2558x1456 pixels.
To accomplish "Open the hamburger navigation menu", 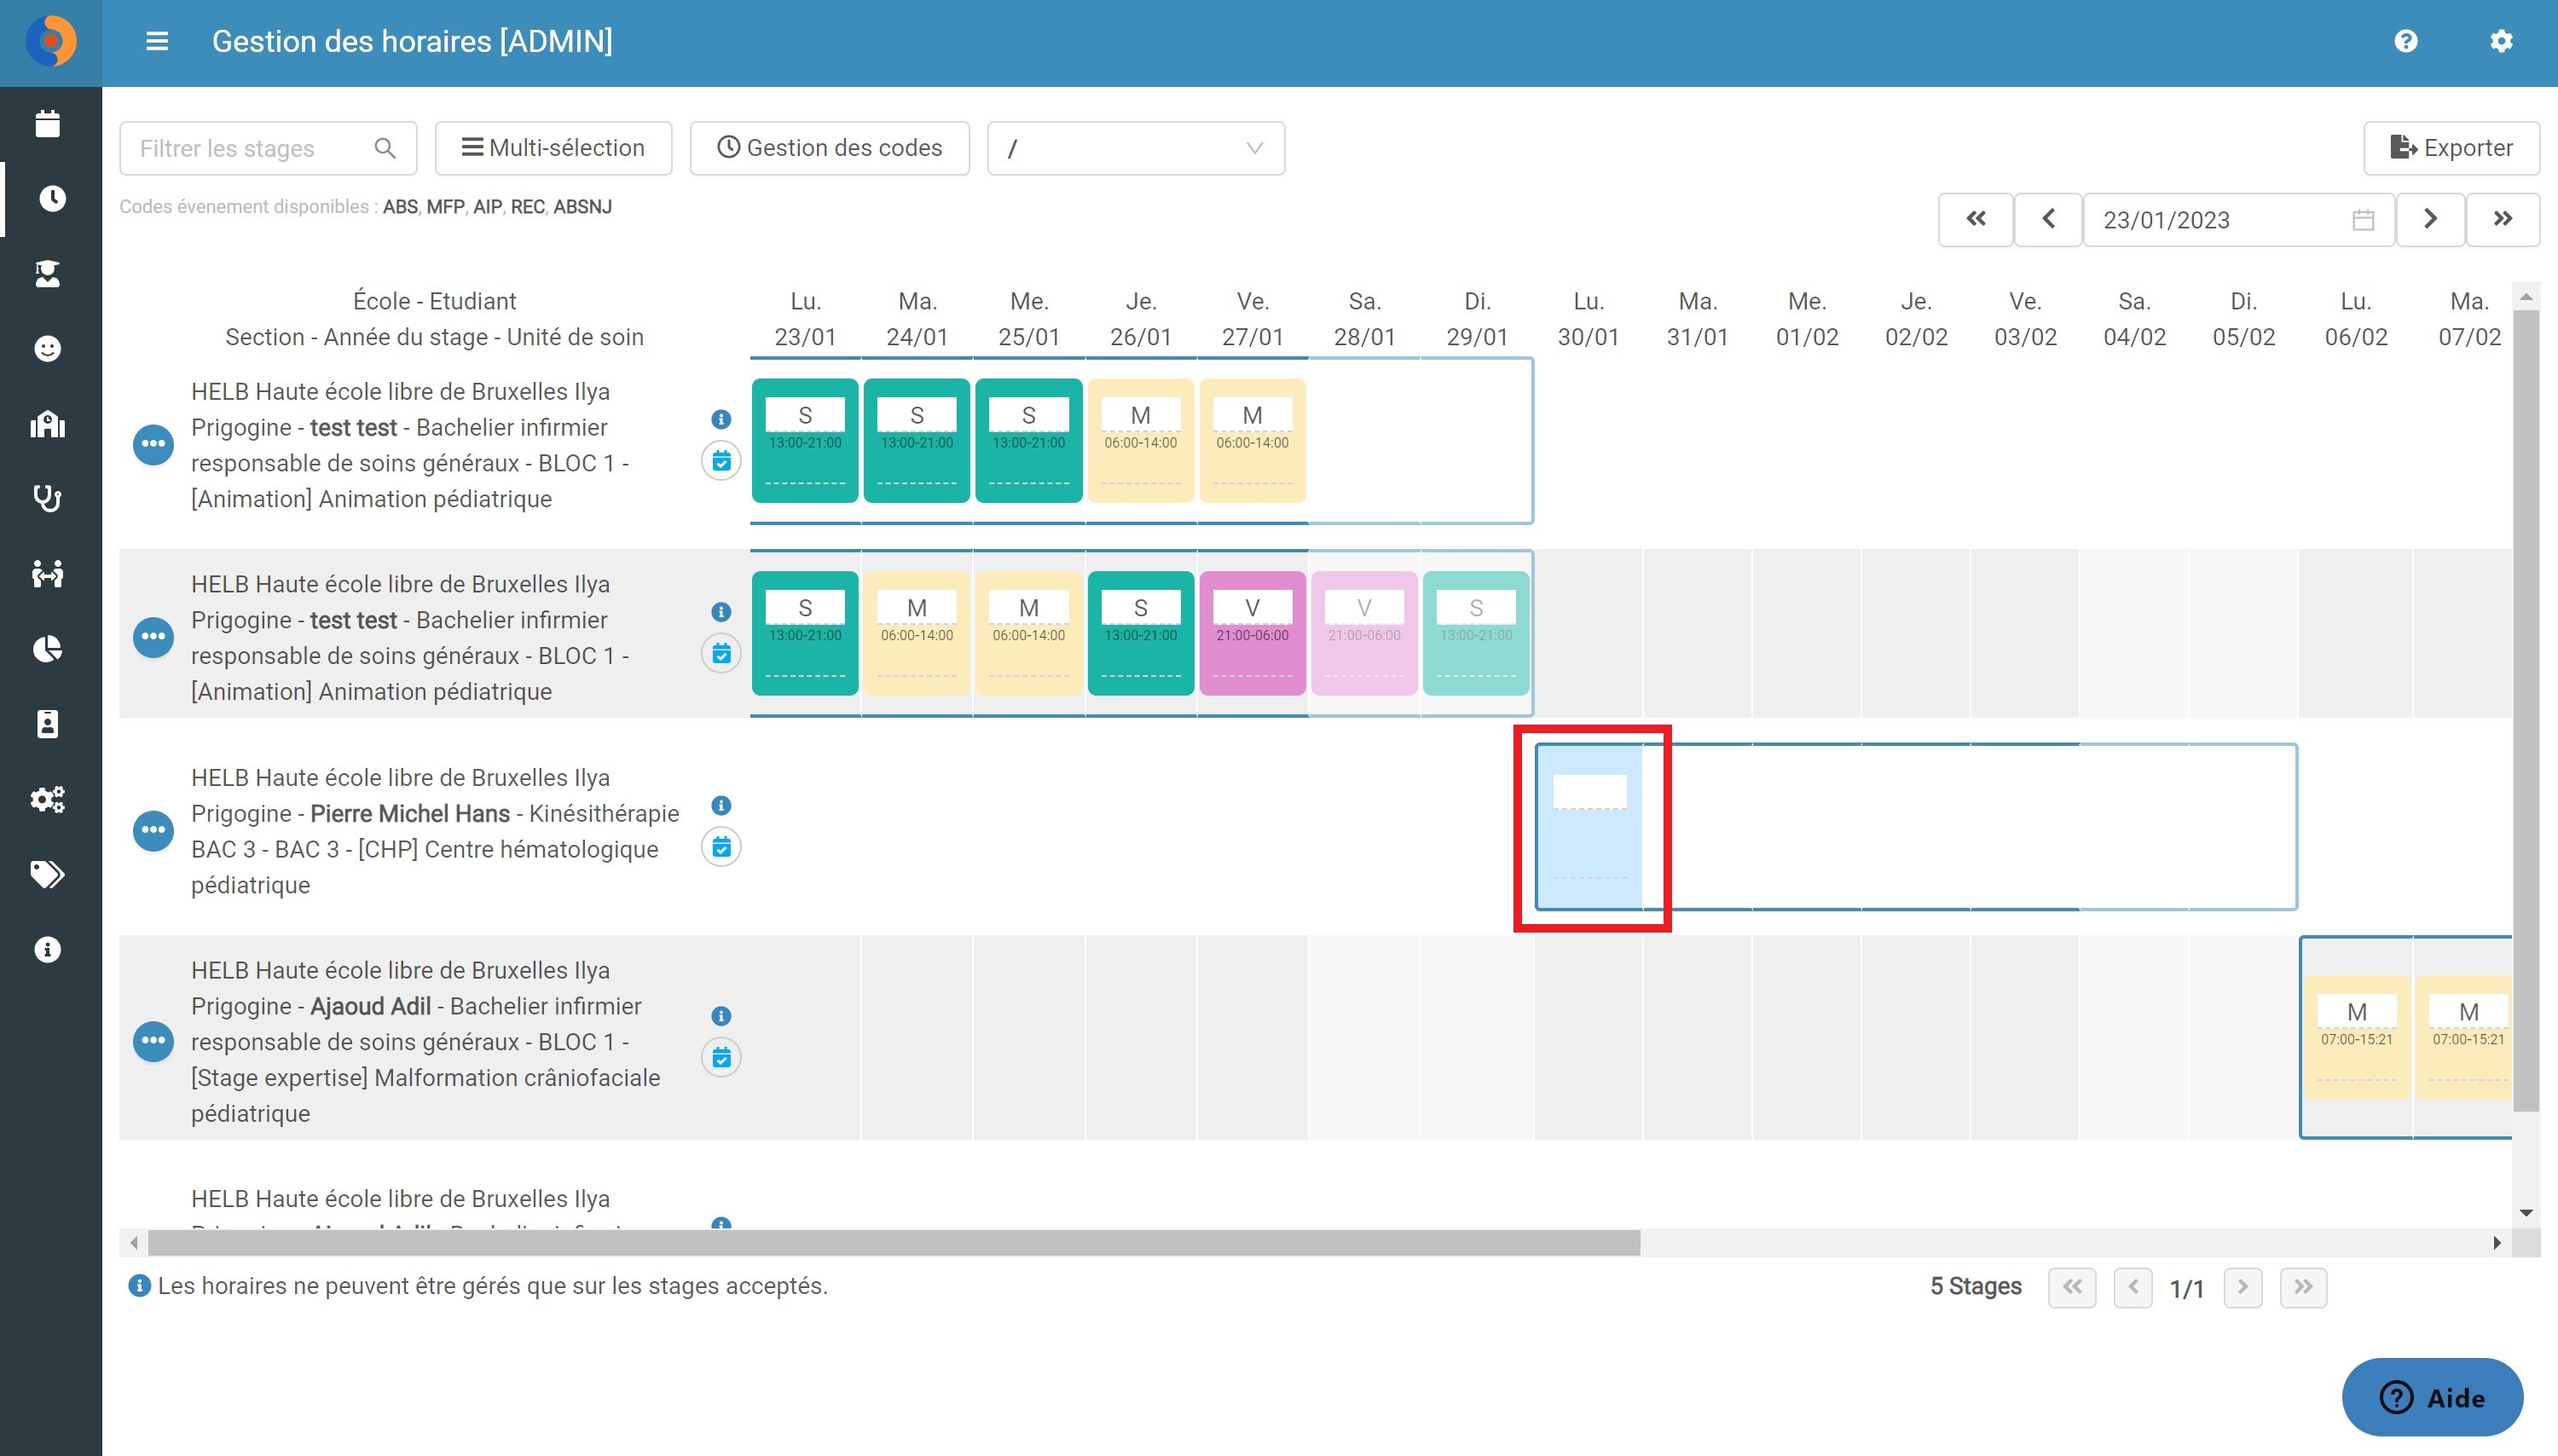I will [157, 41].
